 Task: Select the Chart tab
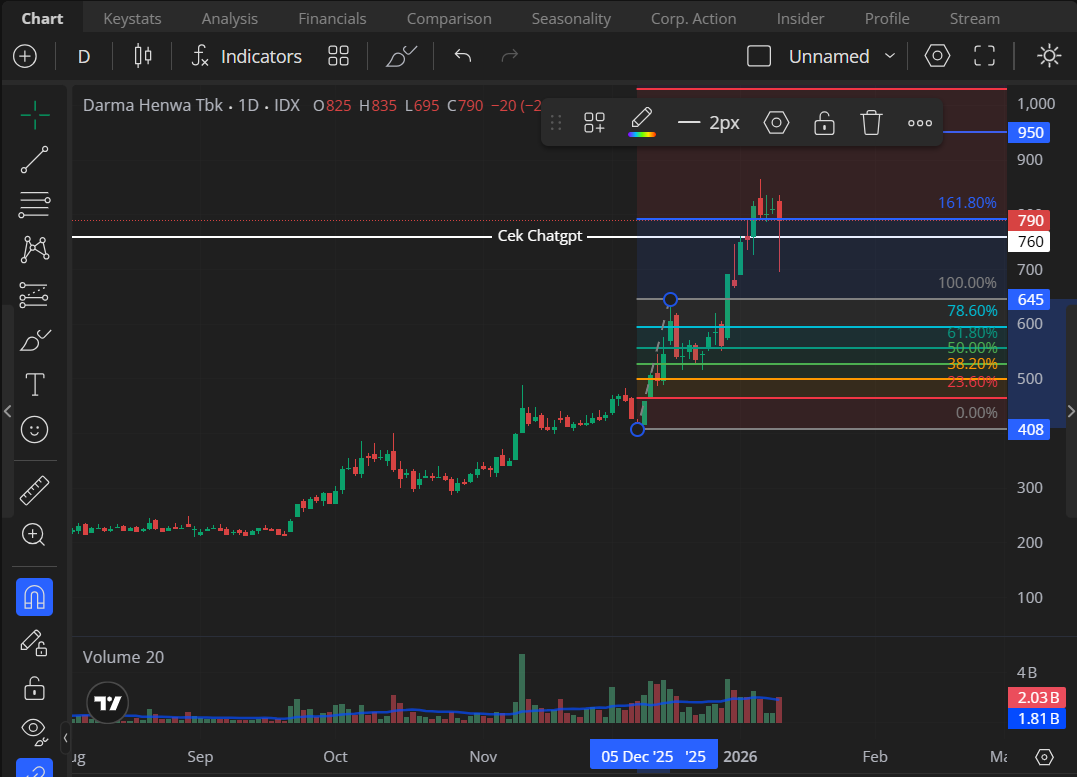coord(42,19)
